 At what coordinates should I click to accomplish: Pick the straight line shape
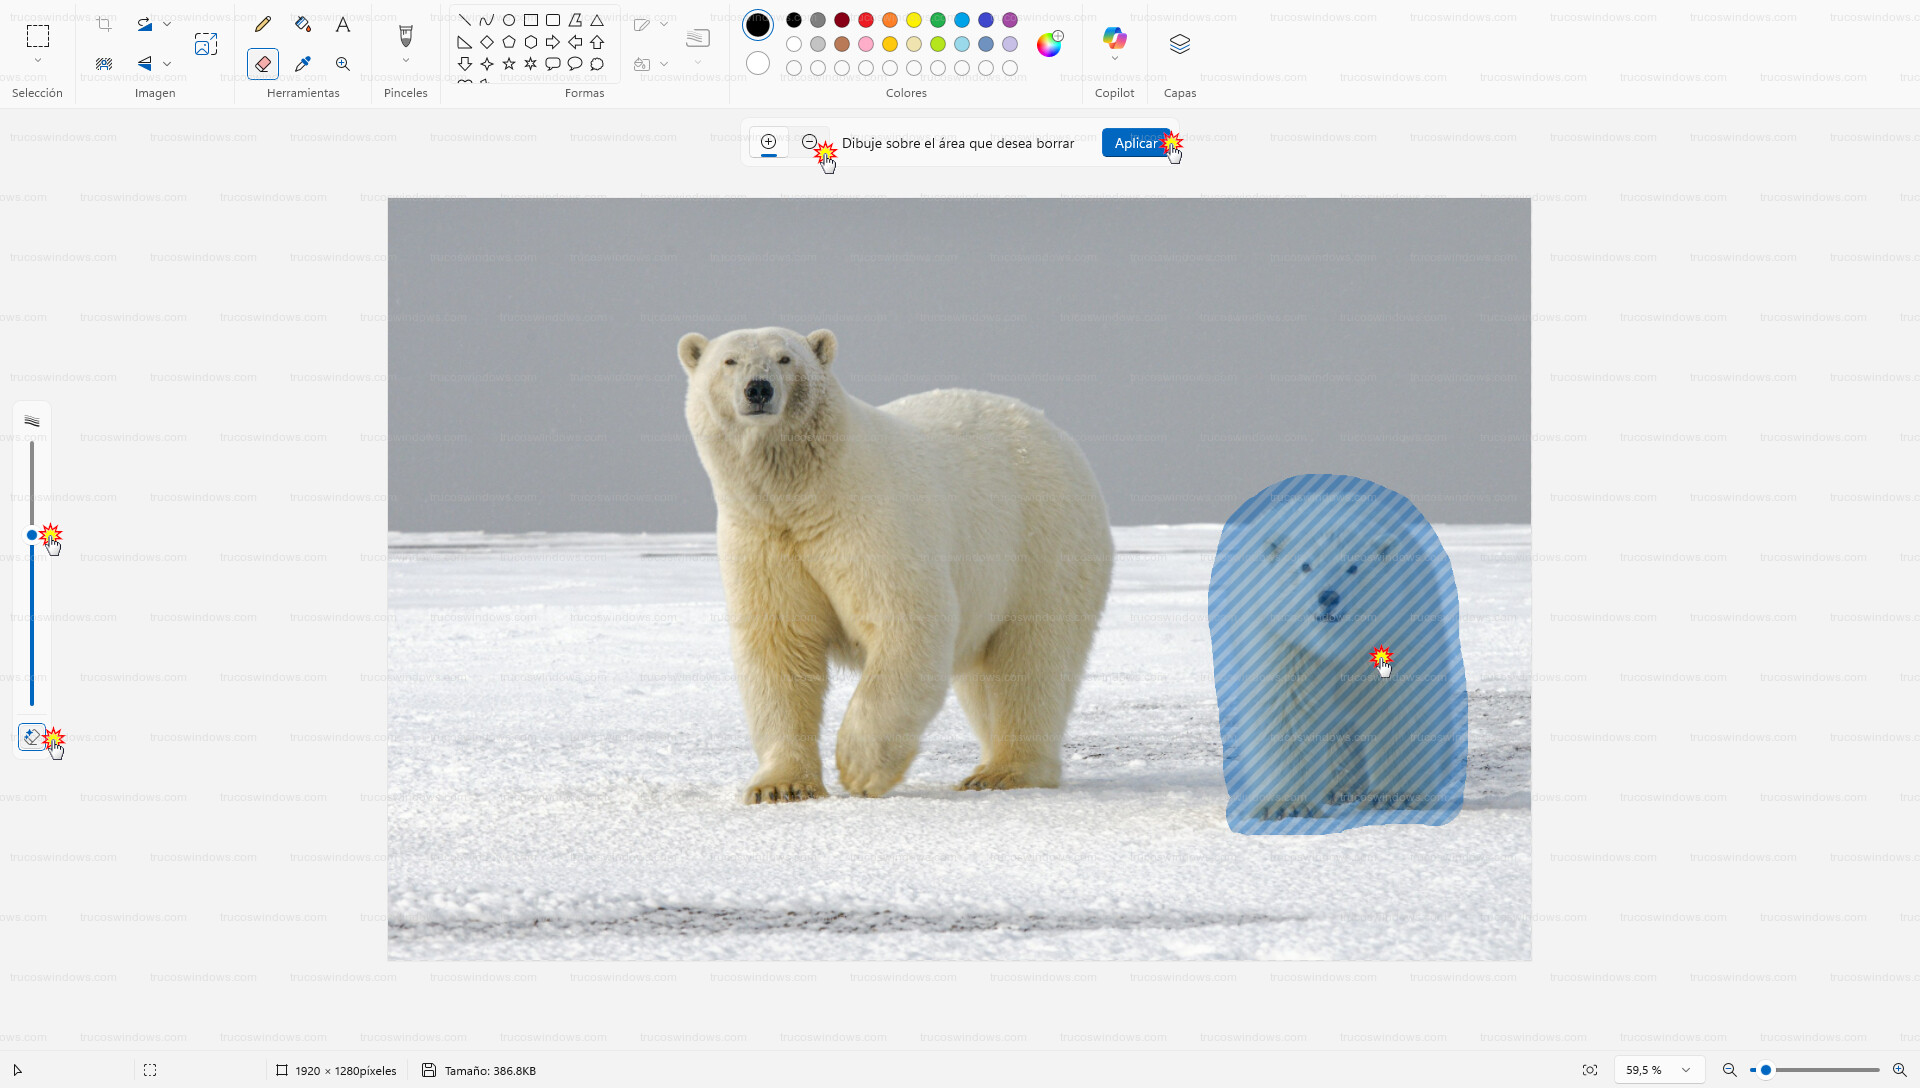coord(465,20)
